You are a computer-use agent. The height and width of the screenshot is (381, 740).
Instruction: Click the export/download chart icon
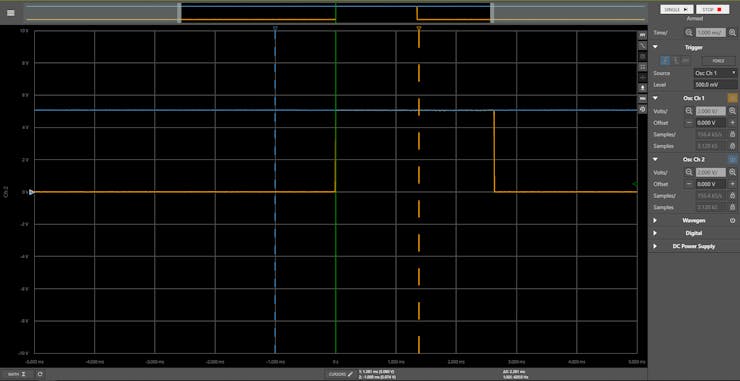click(x=642, y=88)
